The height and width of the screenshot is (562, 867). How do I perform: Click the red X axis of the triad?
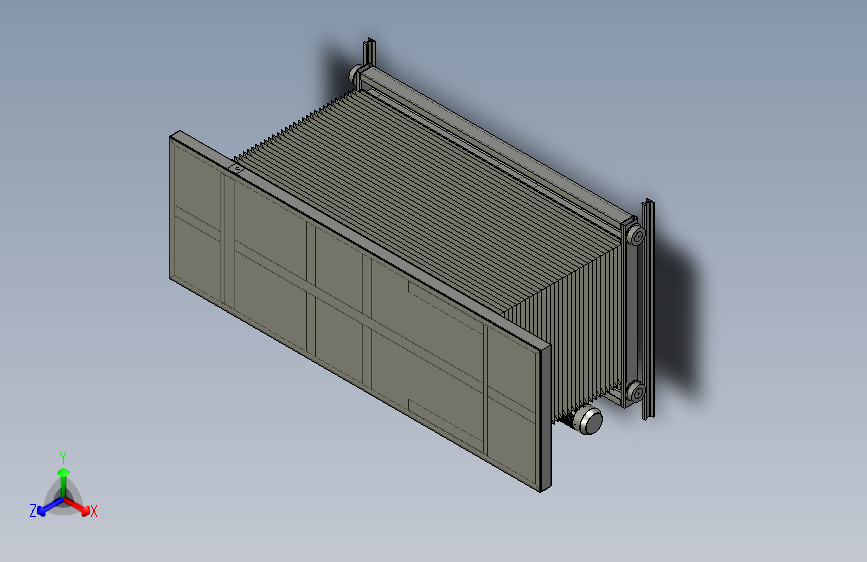pyautogui.click(x=77, y=506)
